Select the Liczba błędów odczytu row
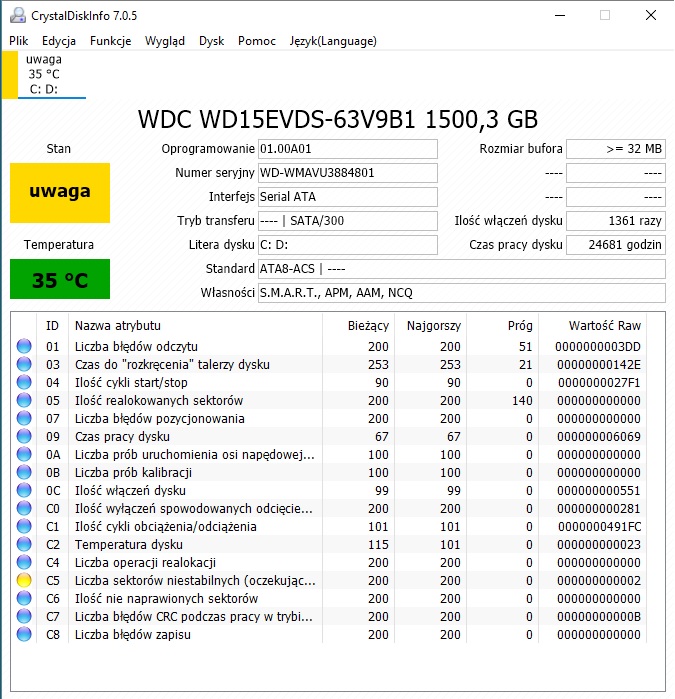Image resolution: width=675 pixels, height=699 pixels. point(329,346)
